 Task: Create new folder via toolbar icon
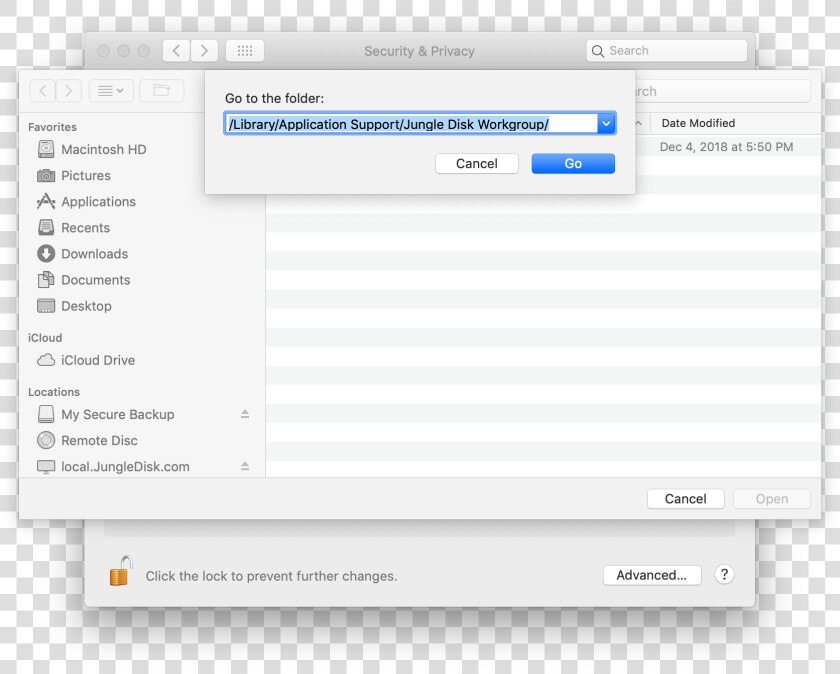click(x=162, y=91)
